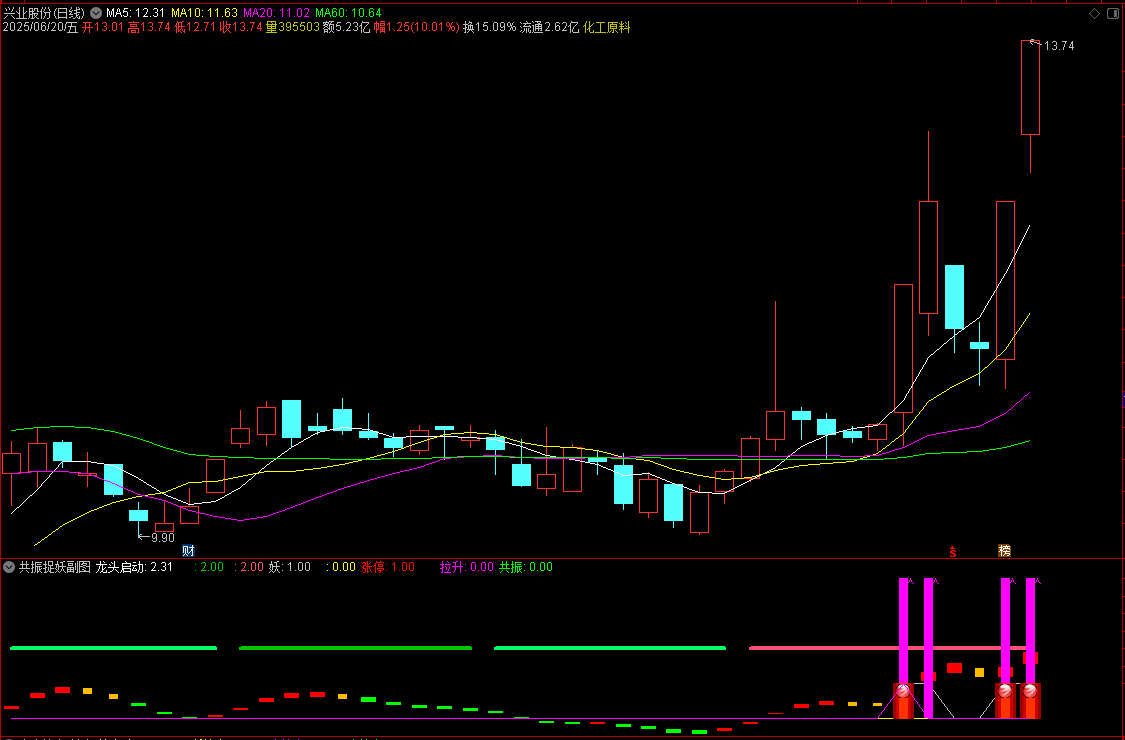Image resolution: width=1125 pixels, height=740 pixels.
Task: Click the change value 幅1.25(10.01%)
Action: click(416, 27)
